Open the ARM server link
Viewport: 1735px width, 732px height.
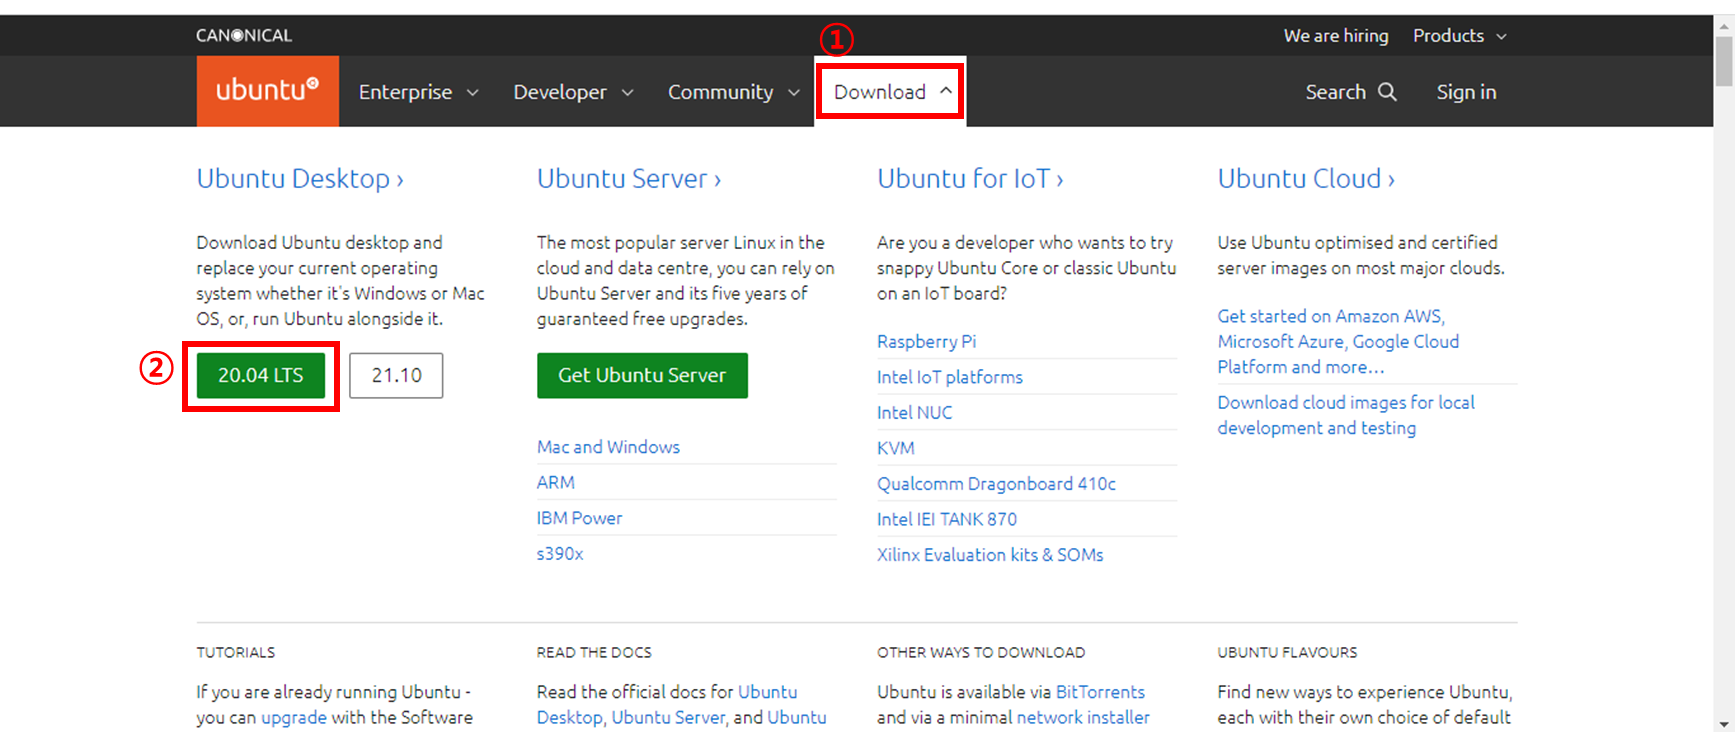[555, 482]
